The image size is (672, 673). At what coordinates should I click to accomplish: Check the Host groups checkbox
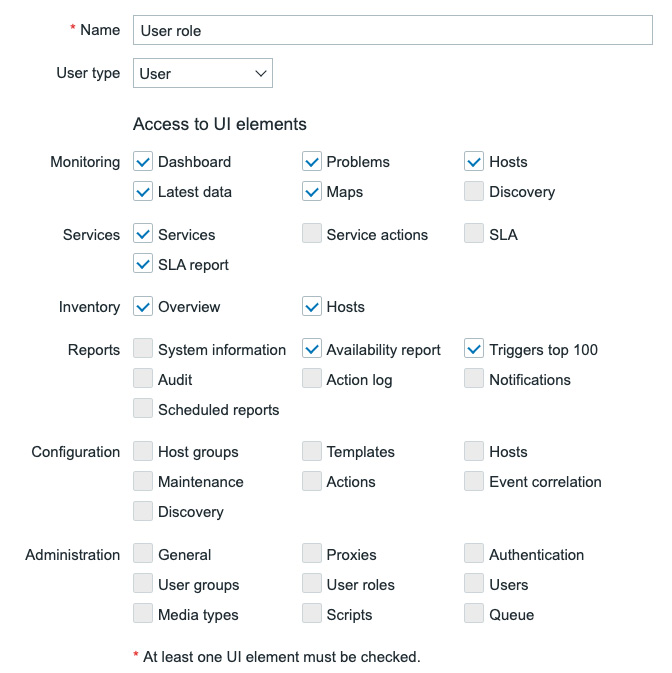tap(143, 452)
